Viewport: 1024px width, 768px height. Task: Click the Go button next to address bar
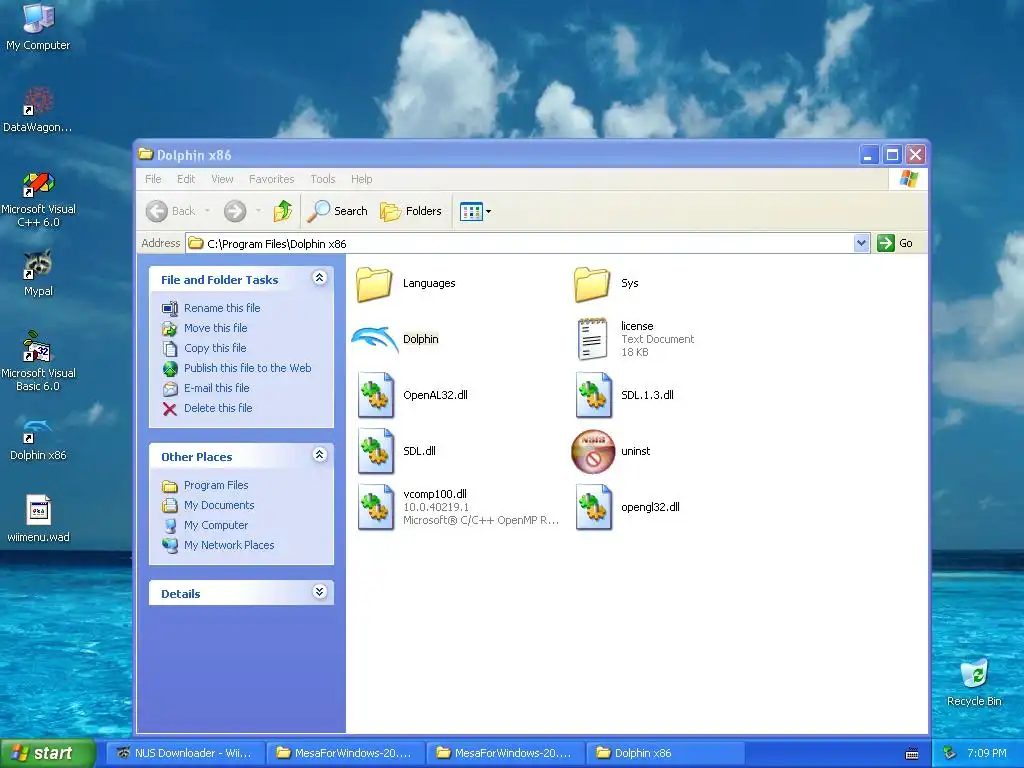coord(895,243)
